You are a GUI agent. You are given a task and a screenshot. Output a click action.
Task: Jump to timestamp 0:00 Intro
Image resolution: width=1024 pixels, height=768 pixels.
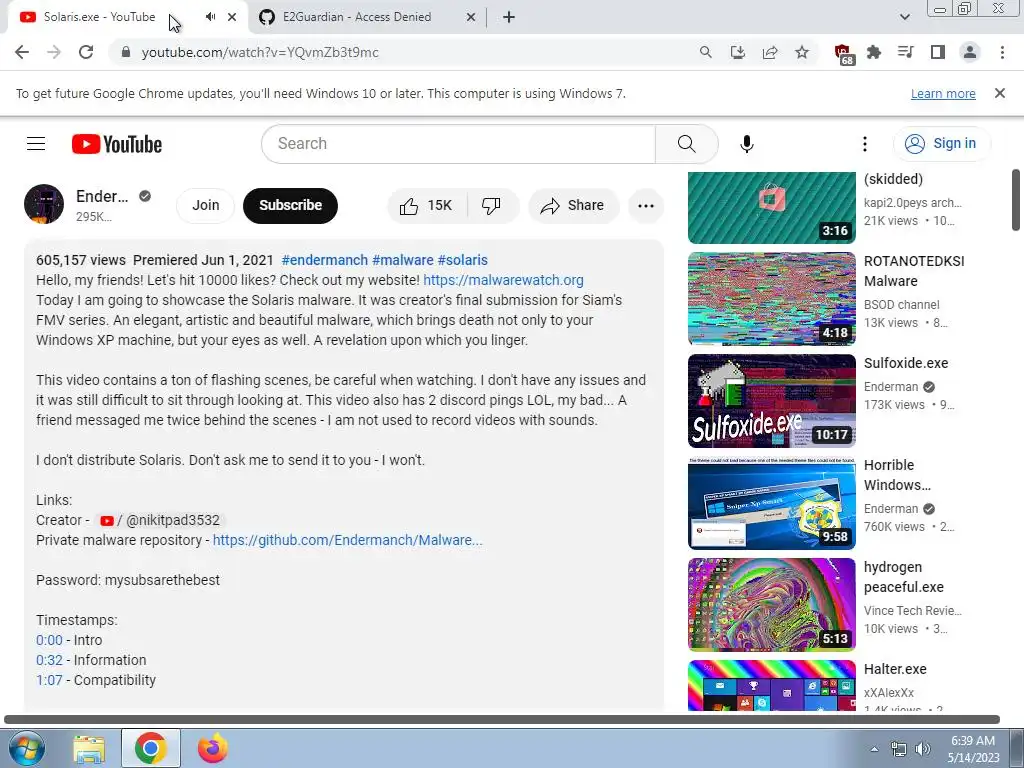[x=49, y=640]
